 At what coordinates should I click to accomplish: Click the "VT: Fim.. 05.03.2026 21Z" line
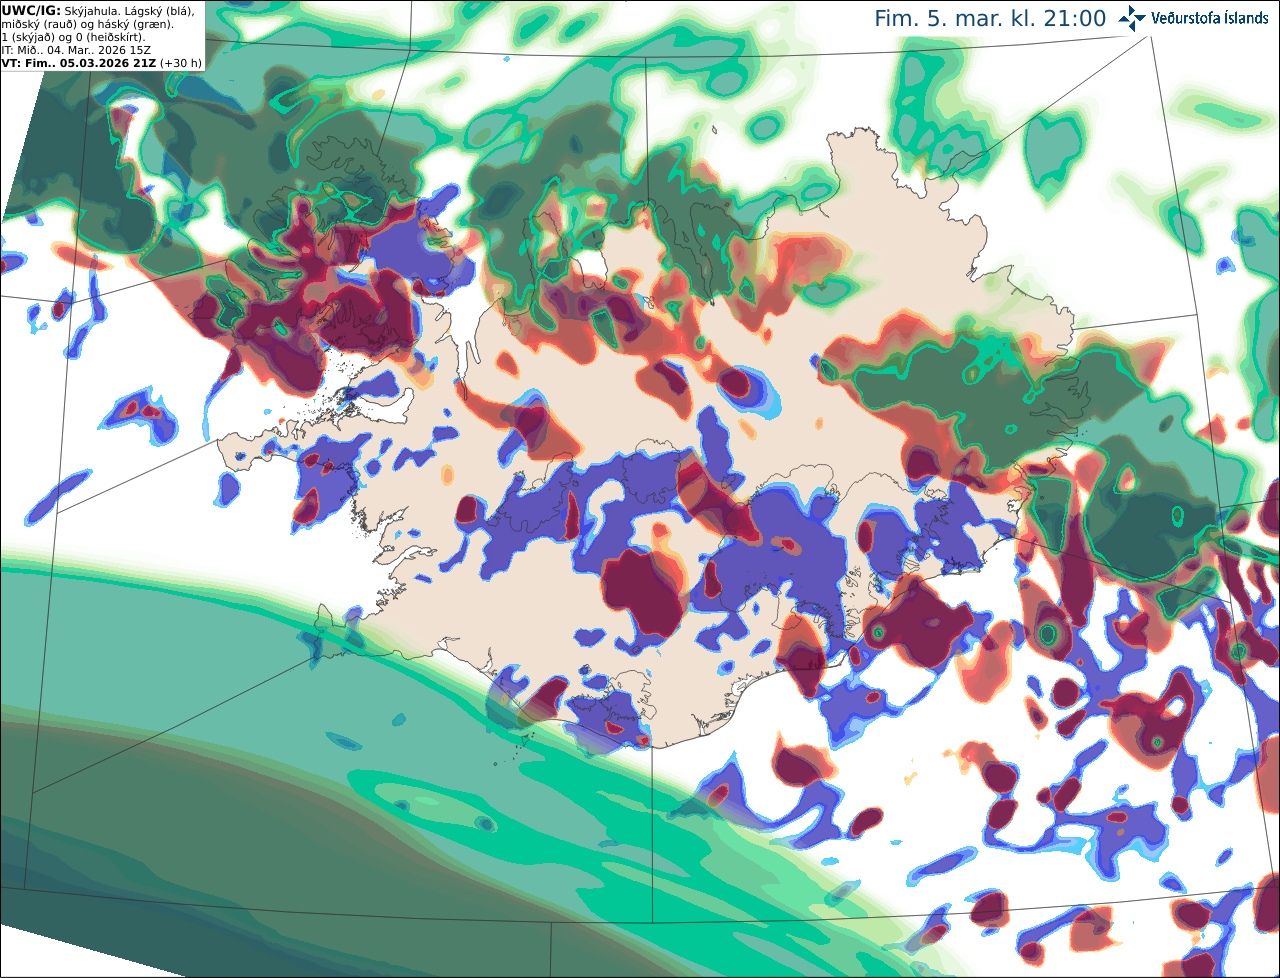(x=78, y=63)
